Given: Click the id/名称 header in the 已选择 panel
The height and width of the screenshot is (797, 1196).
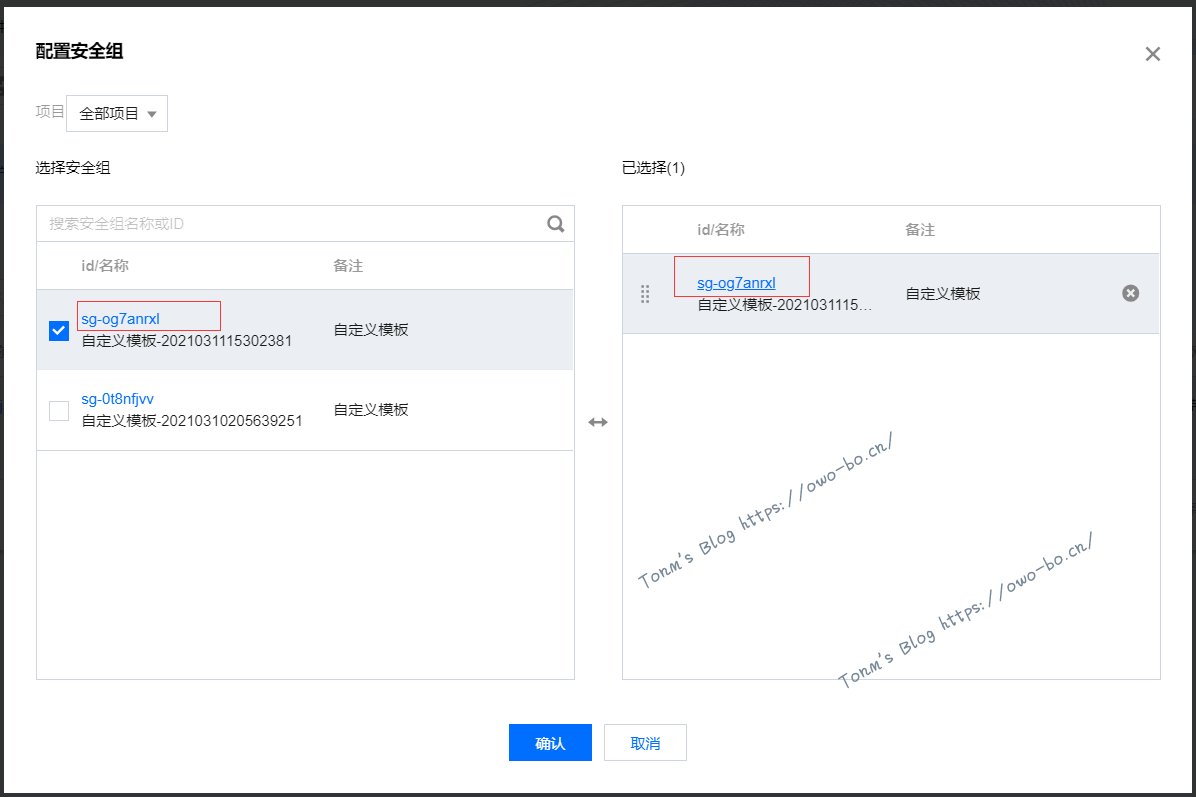Looking at the screenshot, I should pyautogui.click(x=721, y=230).
